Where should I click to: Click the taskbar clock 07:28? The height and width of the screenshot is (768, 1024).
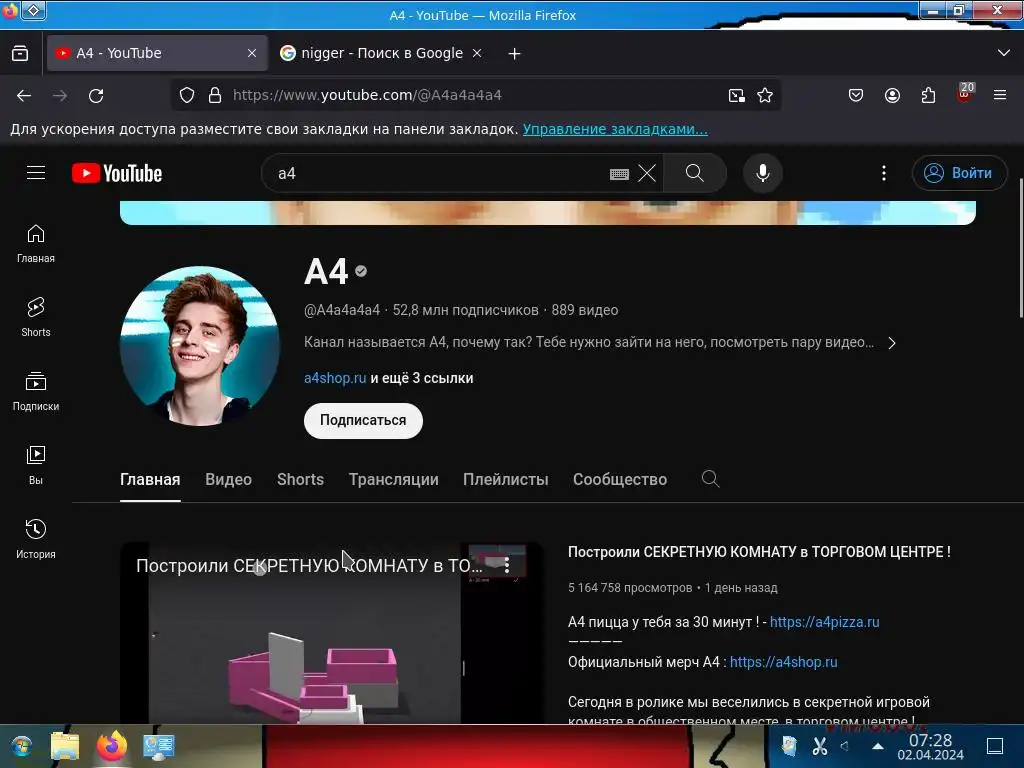tap(931, 746)
